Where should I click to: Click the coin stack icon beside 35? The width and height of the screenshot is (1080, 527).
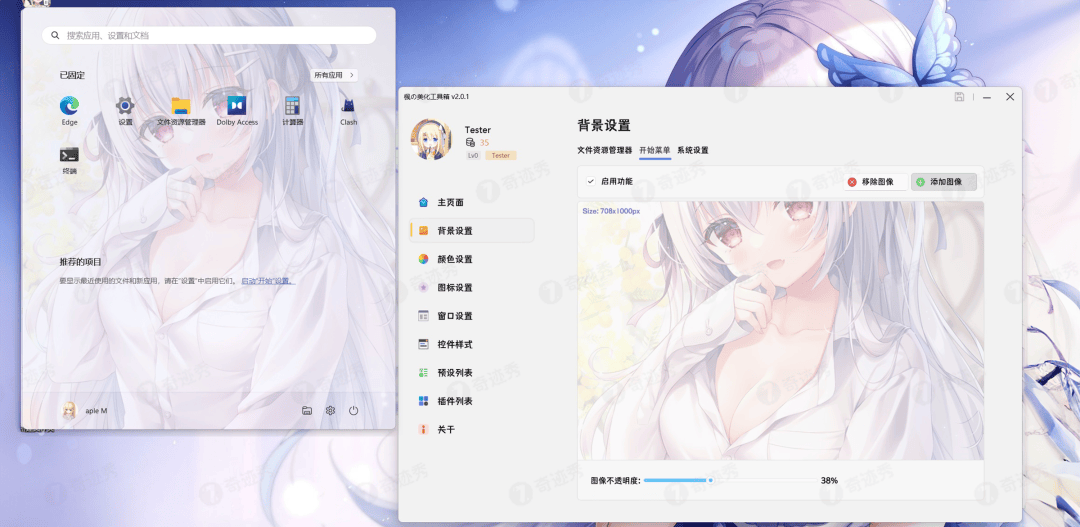pos(470,143)
